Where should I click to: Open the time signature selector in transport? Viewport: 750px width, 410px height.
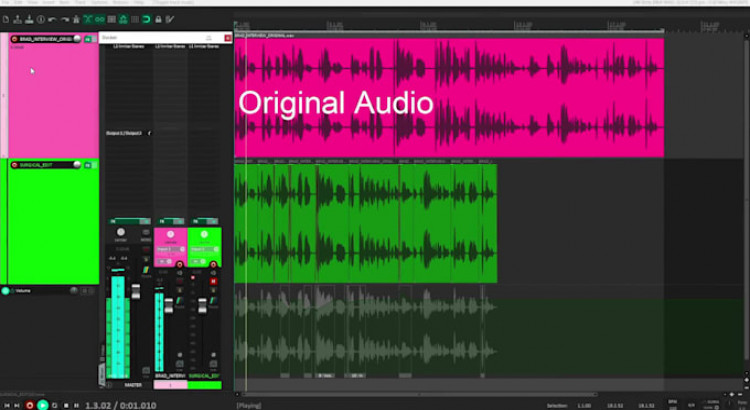pos(691,405)
